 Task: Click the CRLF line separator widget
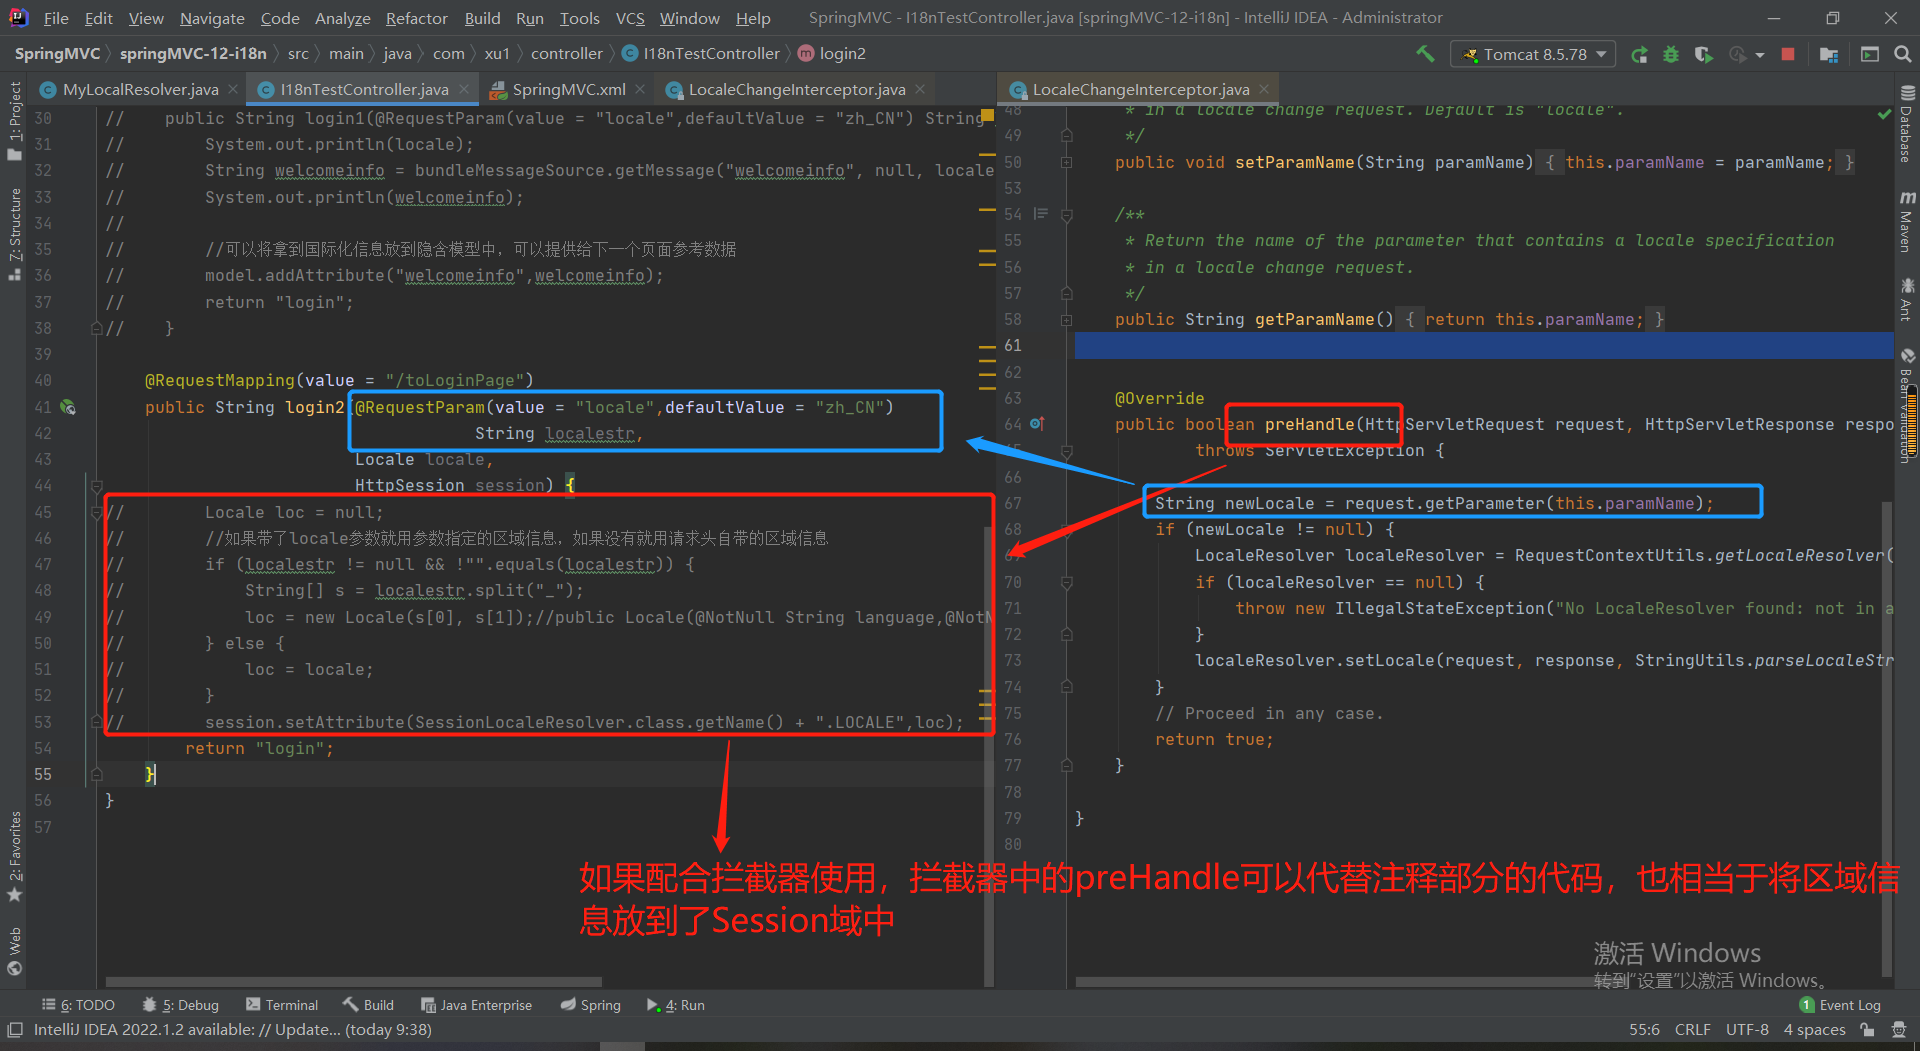pos(1692,1029)
